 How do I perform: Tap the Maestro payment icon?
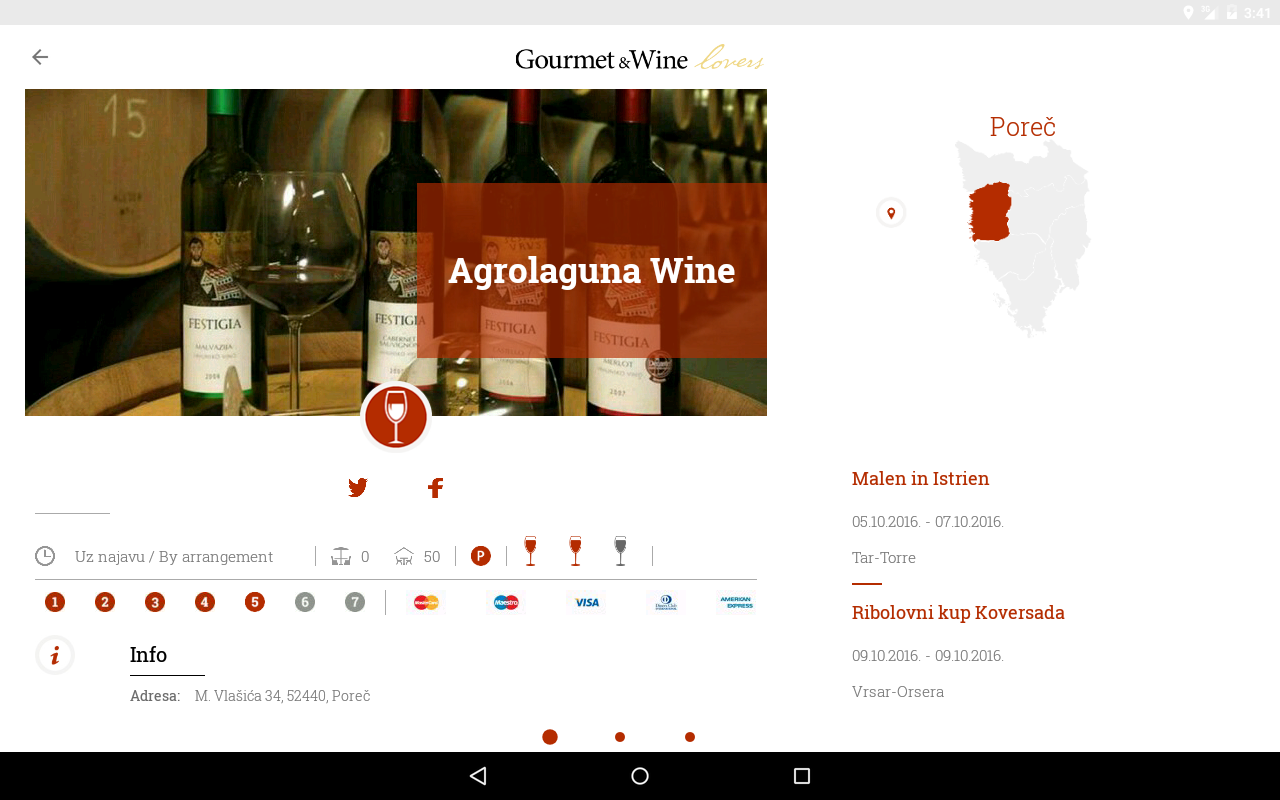coord(506,602)
